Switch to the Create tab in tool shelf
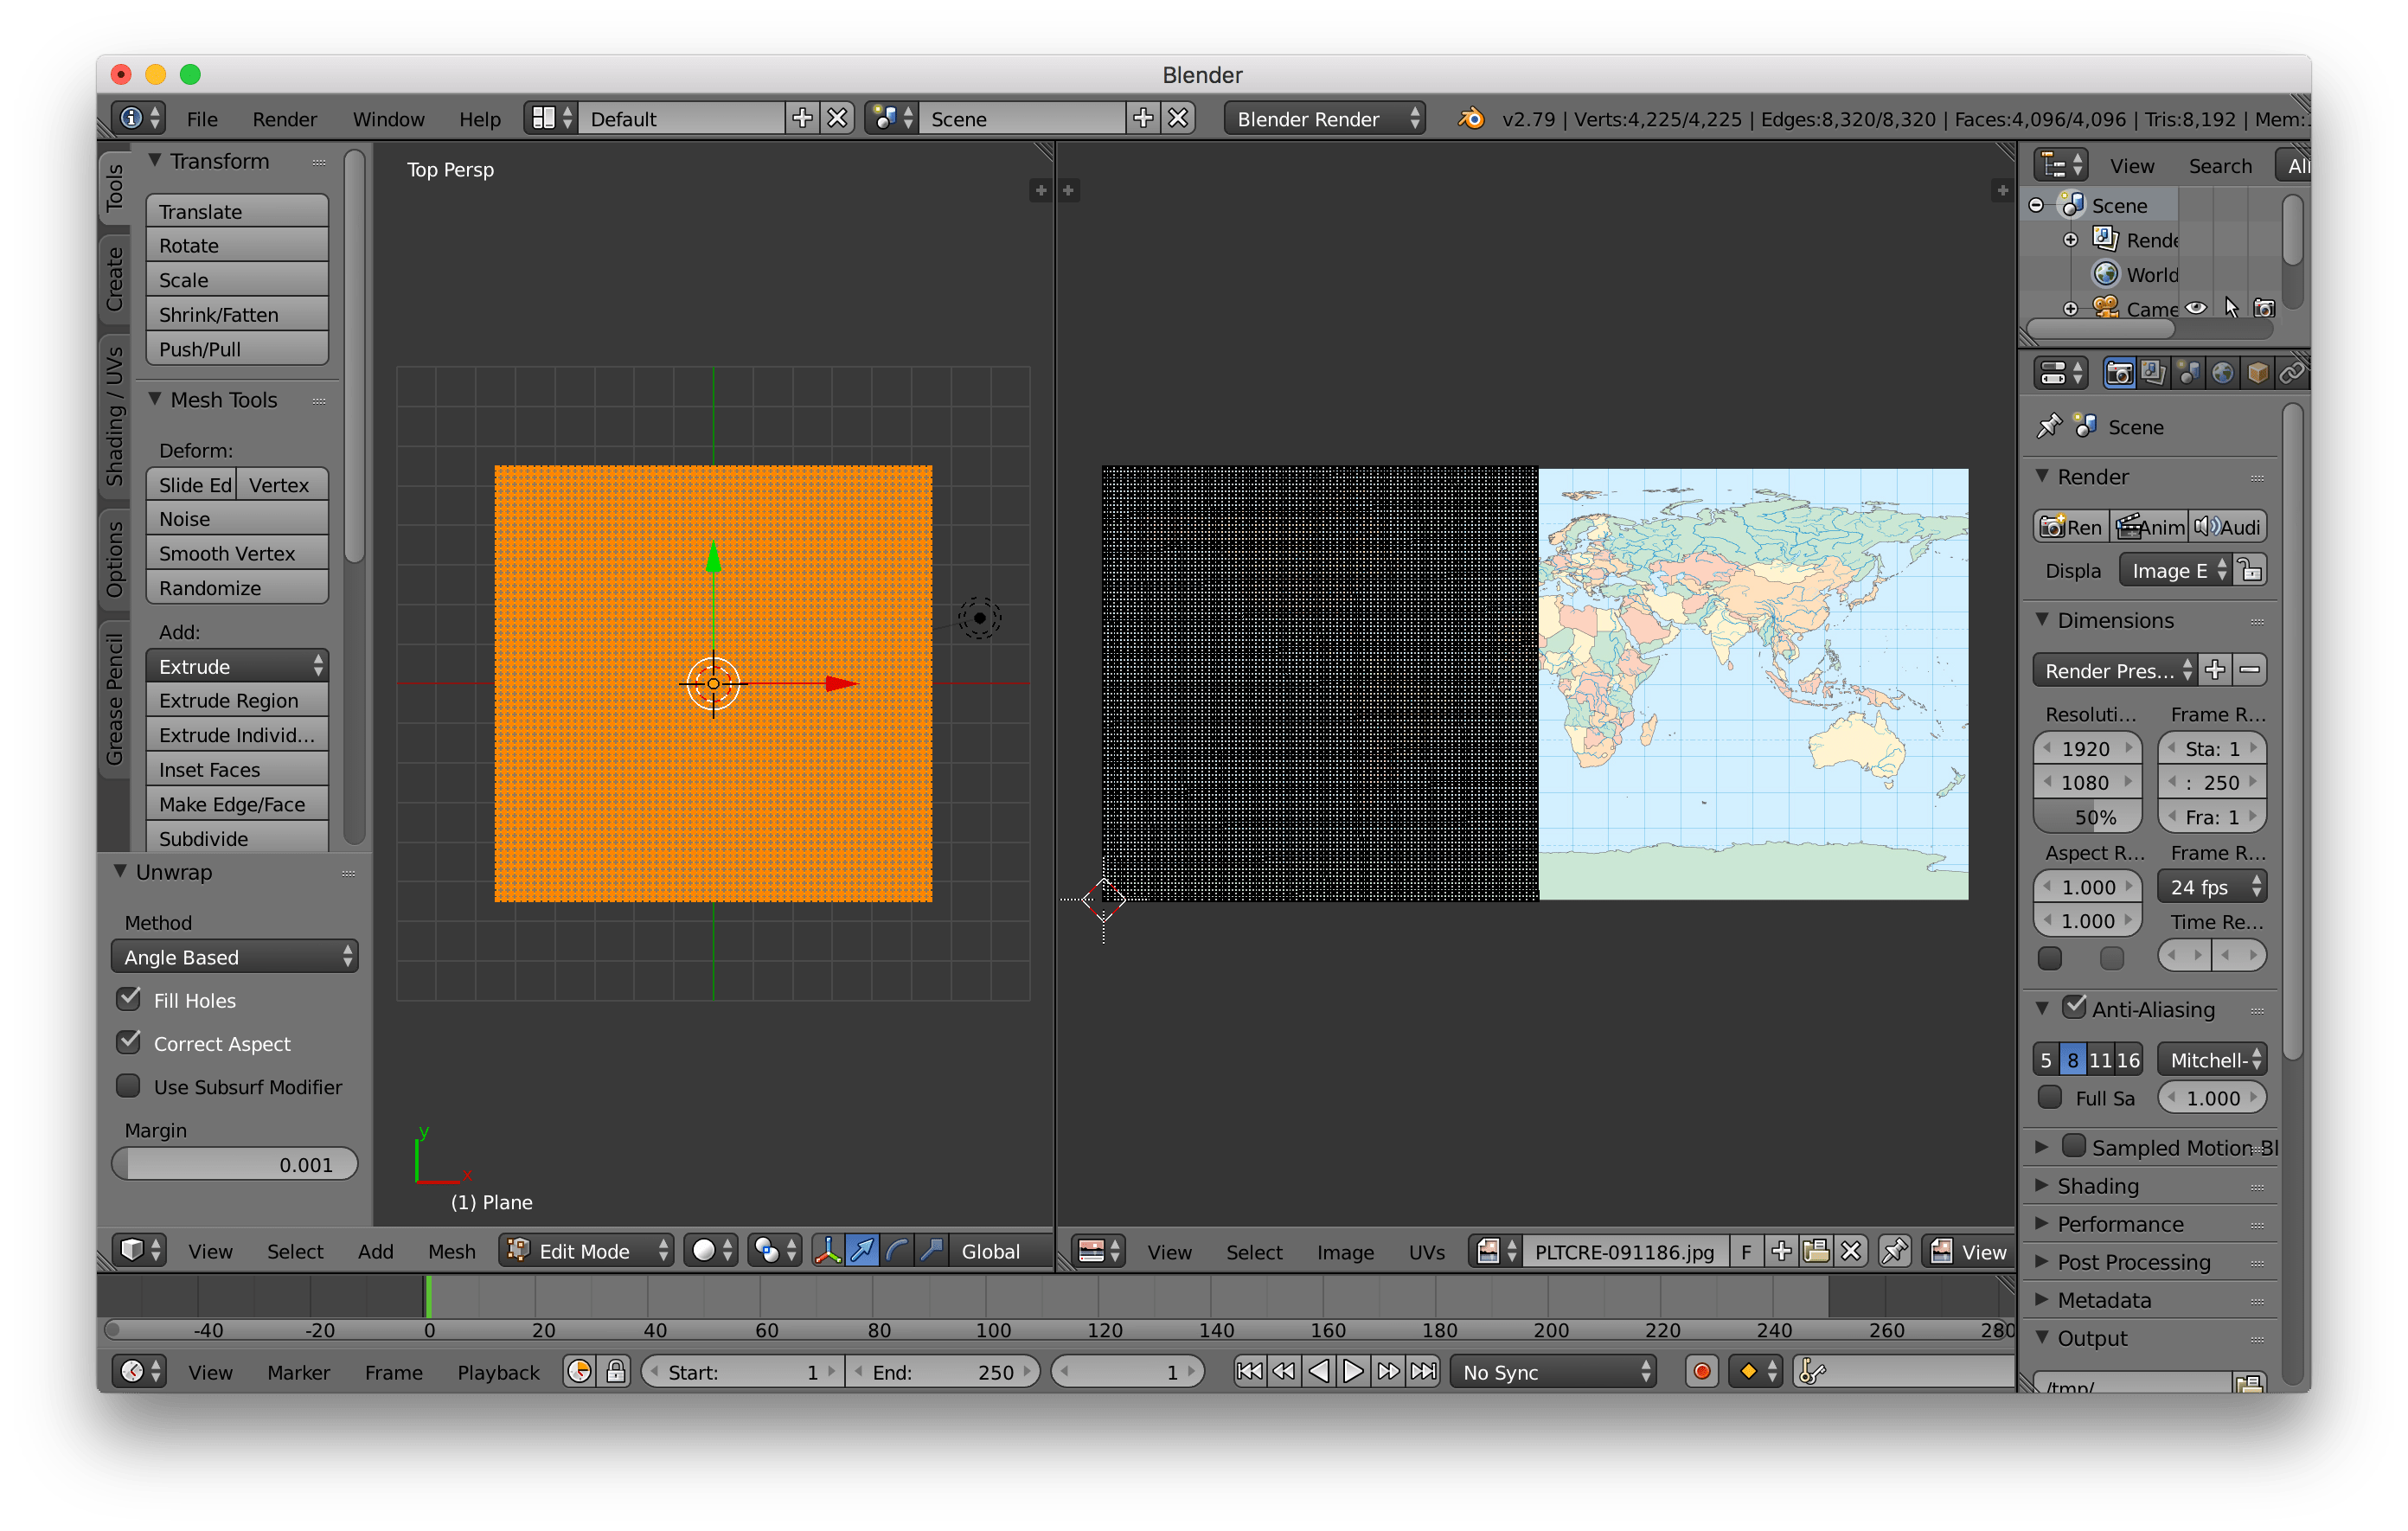This screenshot has height=1531, width=2408. (x=115, y=279)
